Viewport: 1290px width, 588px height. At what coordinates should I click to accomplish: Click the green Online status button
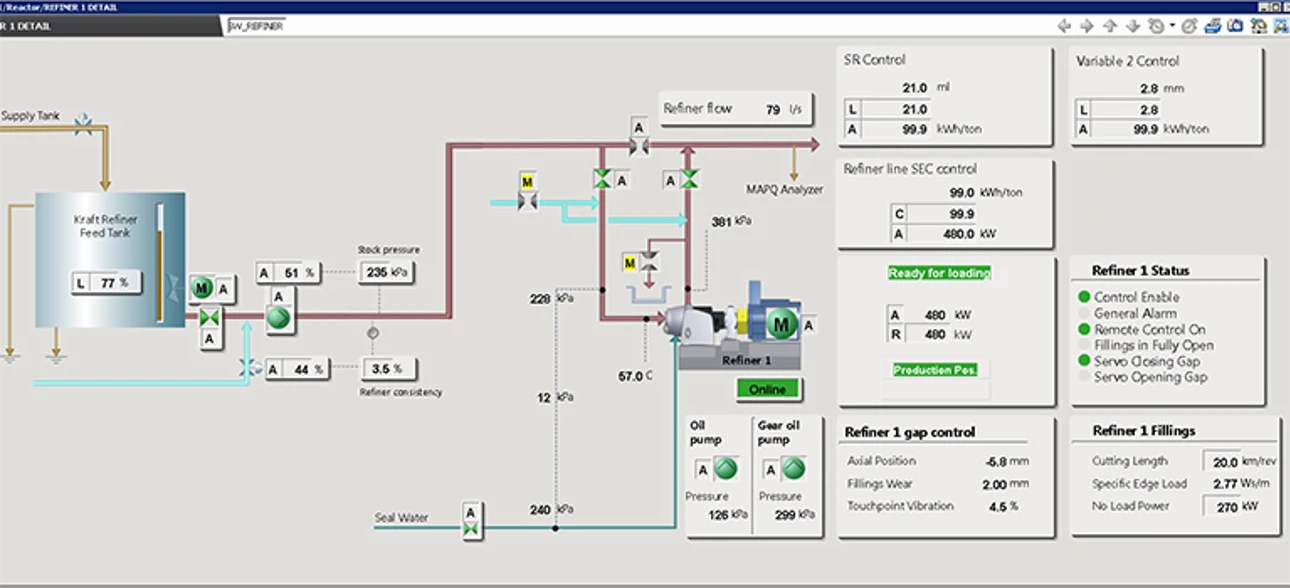pos(769,389)
